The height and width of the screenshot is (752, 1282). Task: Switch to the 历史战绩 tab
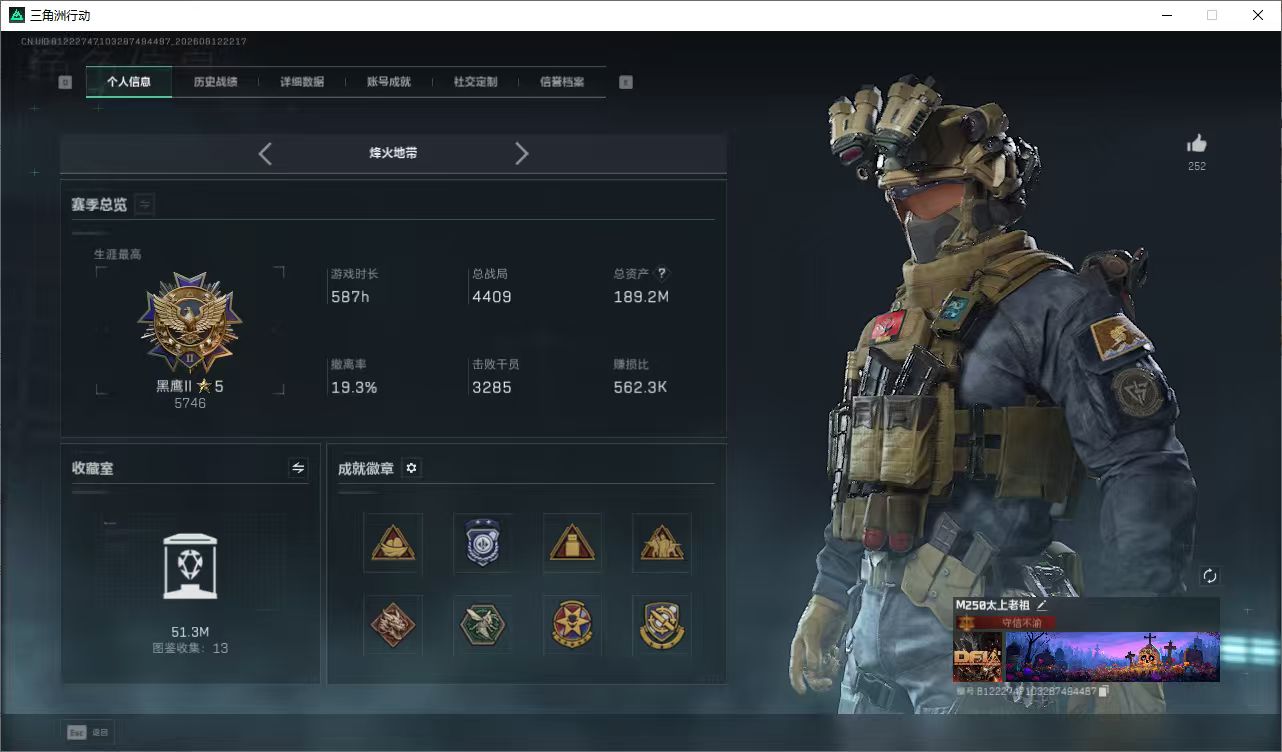click(215, 82)
